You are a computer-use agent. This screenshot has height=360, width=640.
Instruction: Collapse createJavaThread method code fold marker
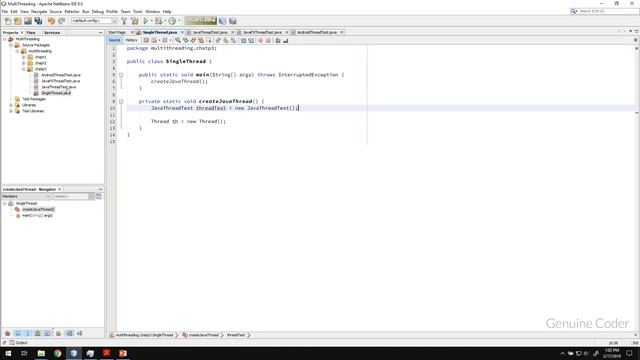(121, 101)
